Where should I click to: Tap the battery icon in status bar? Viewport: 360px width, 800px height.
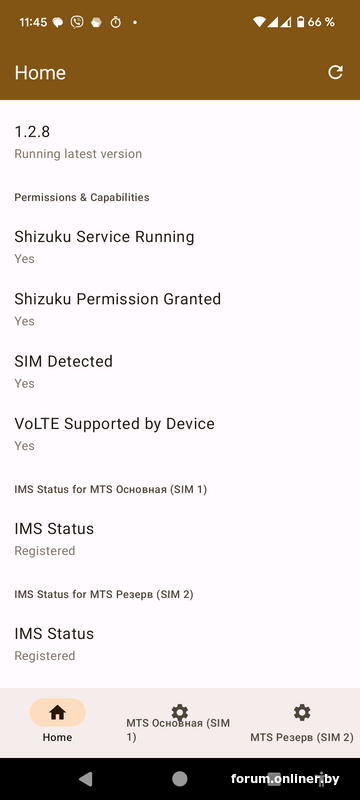tap(301, 22)
